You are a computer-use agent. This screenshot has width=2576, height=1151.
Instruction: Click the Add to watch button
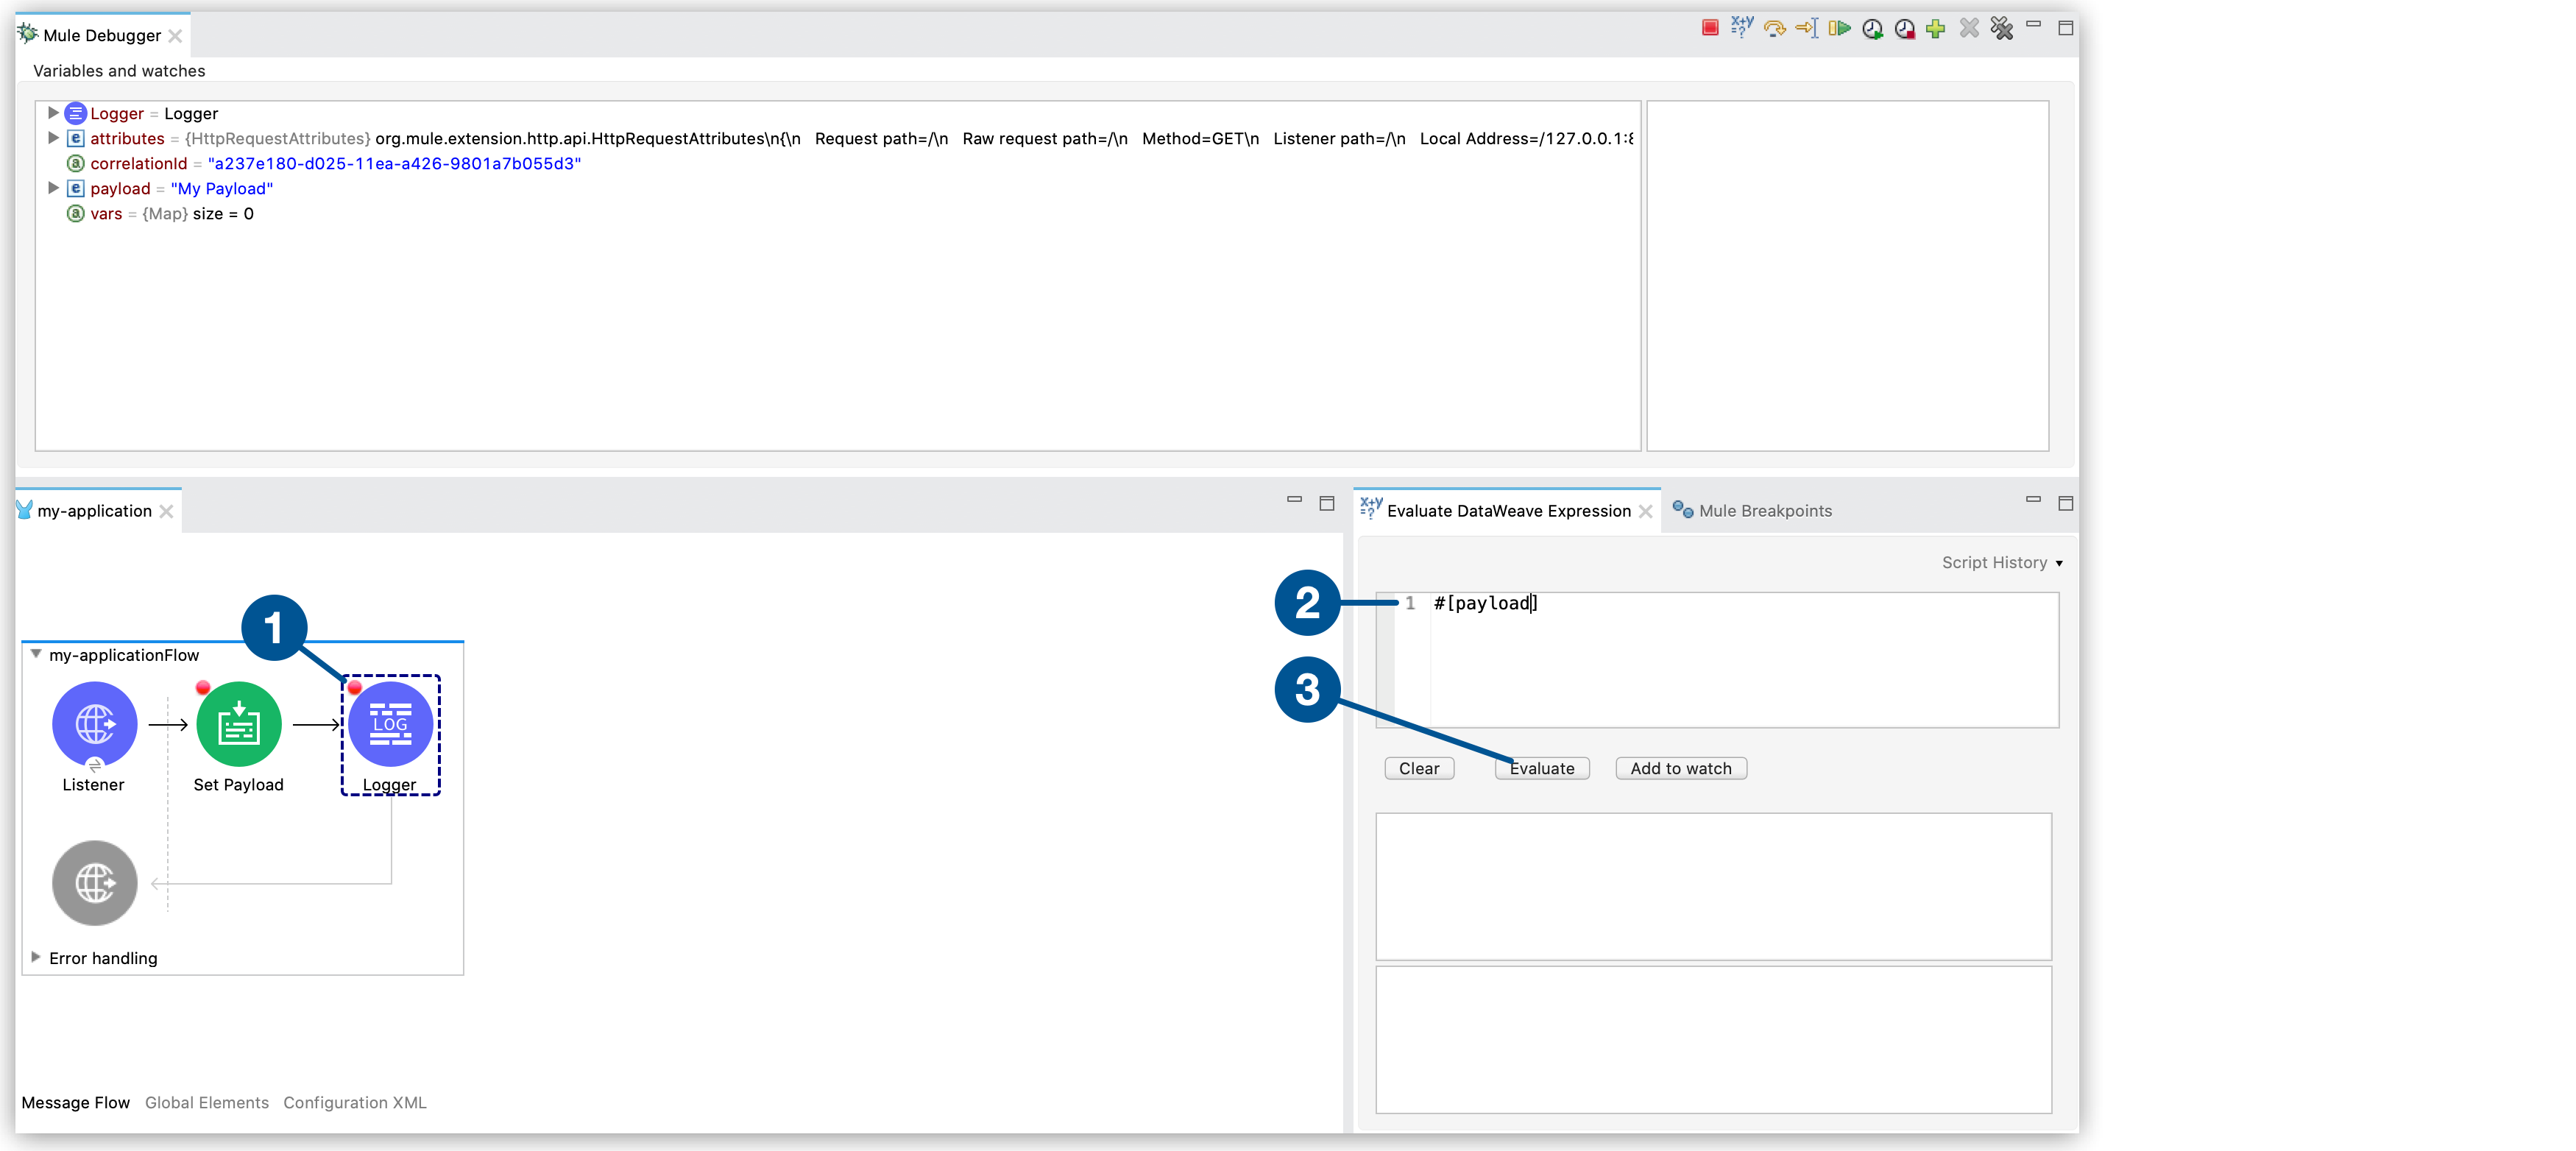[x=1680, y=768]
